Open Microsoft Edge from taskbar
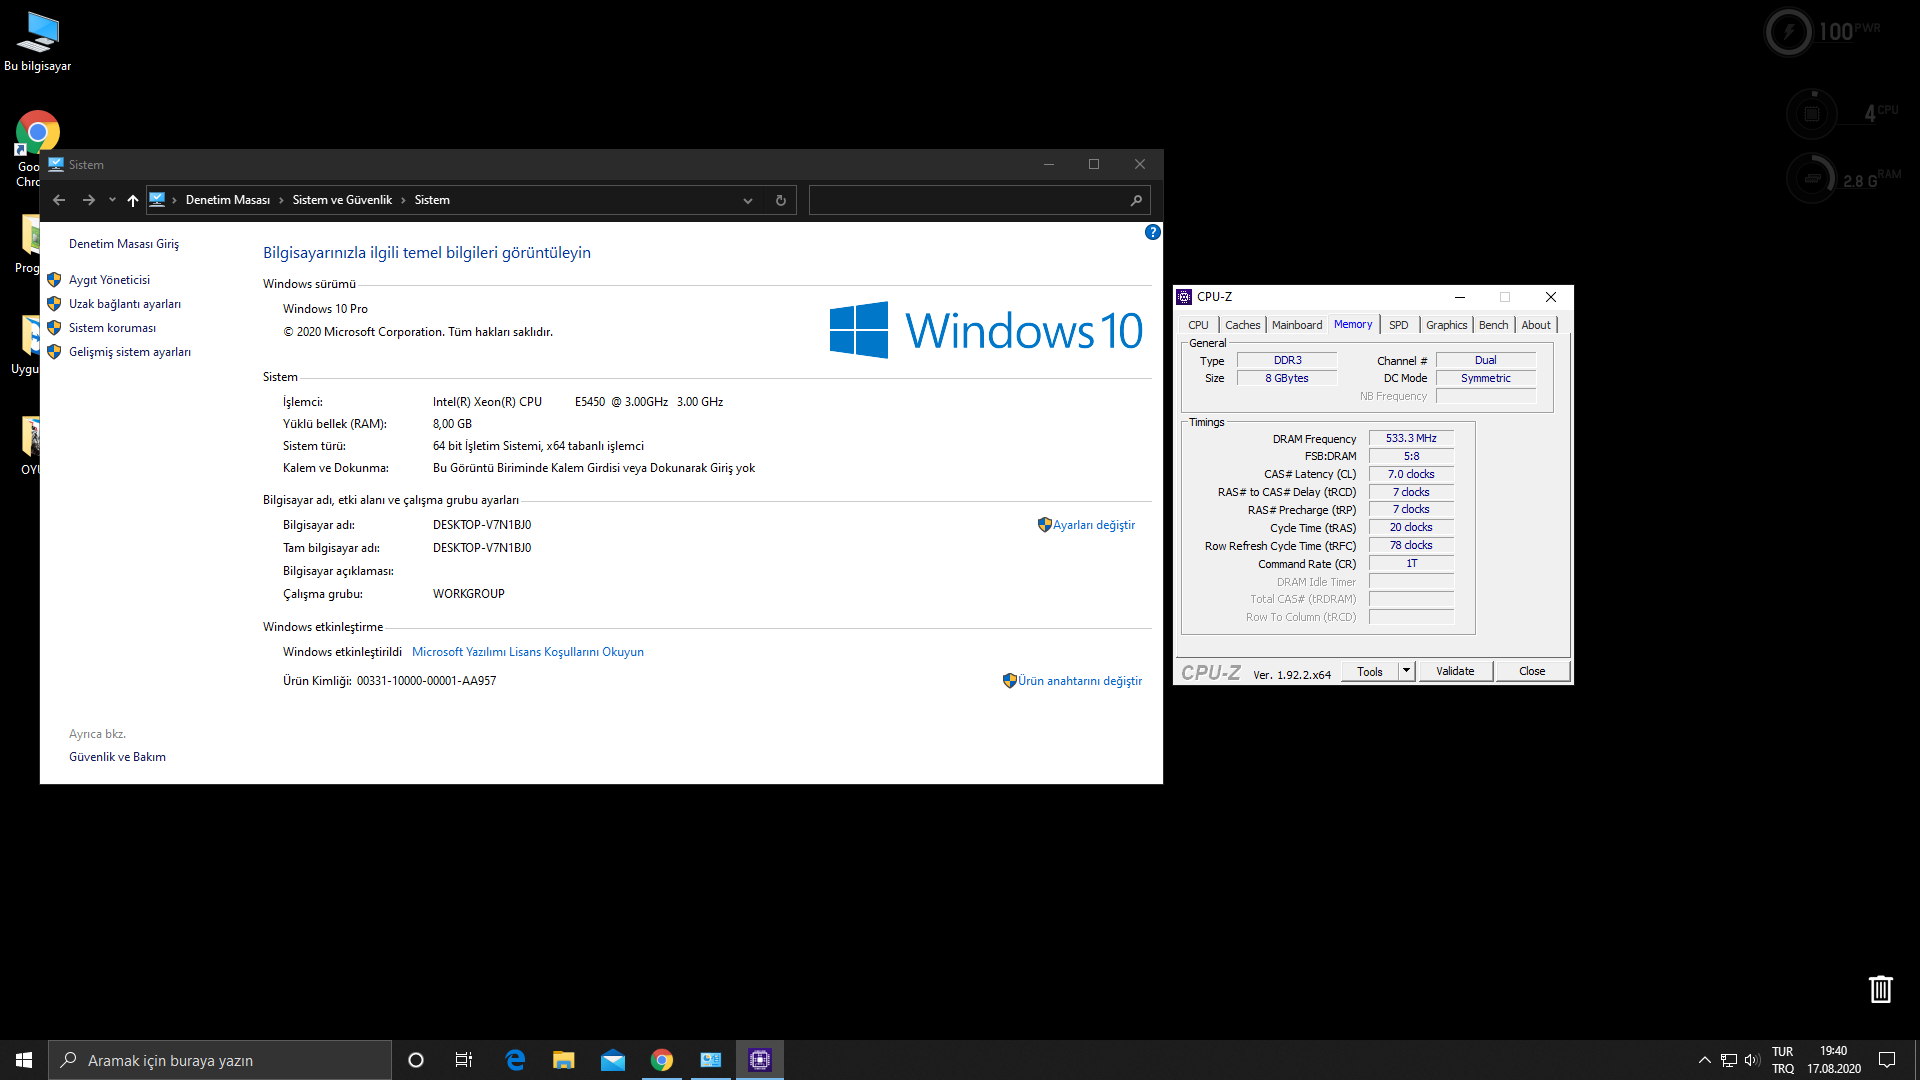Image resolution: width=1920 pixels, height=1080 pixels. [x=515, y=1060]
